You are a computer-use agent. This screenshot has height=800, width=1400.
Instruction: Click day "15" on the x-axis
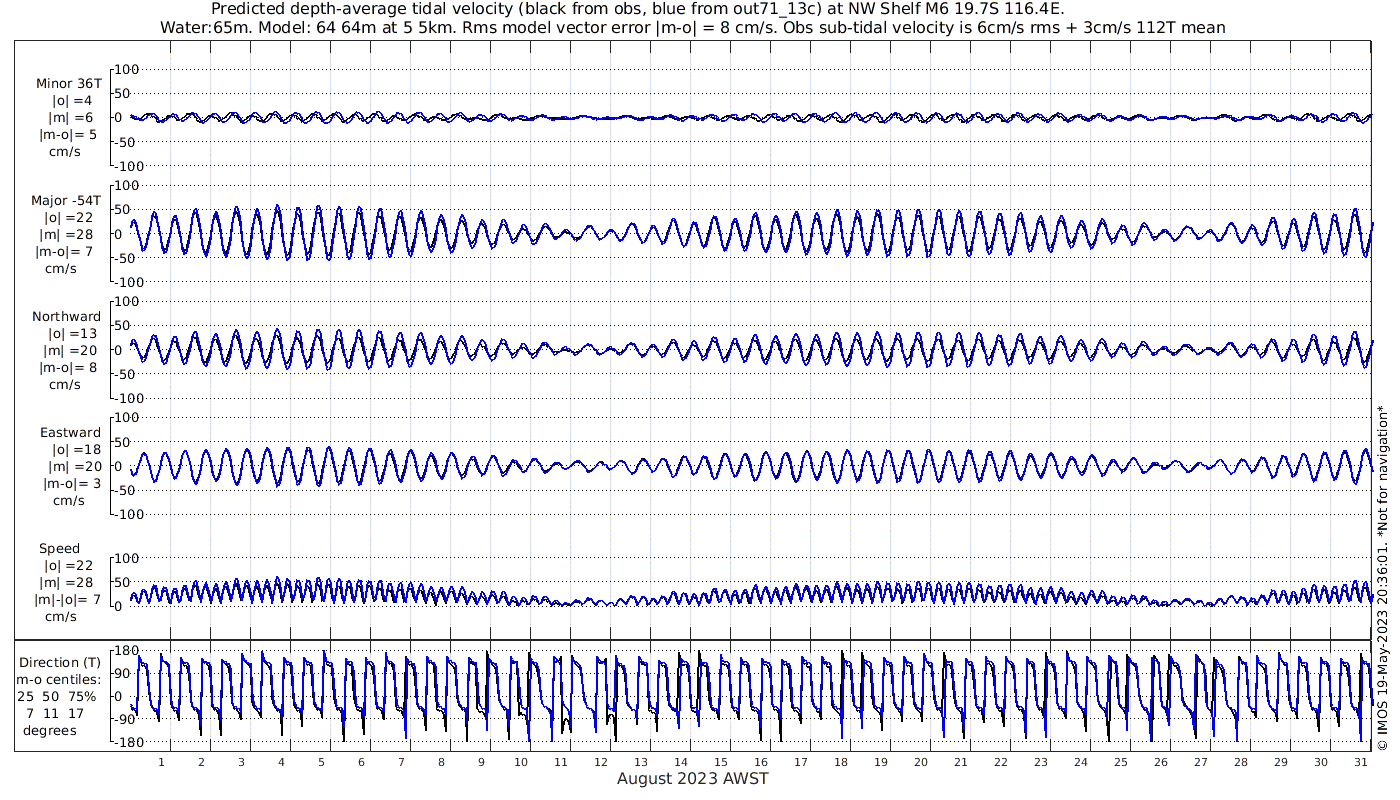721,762
